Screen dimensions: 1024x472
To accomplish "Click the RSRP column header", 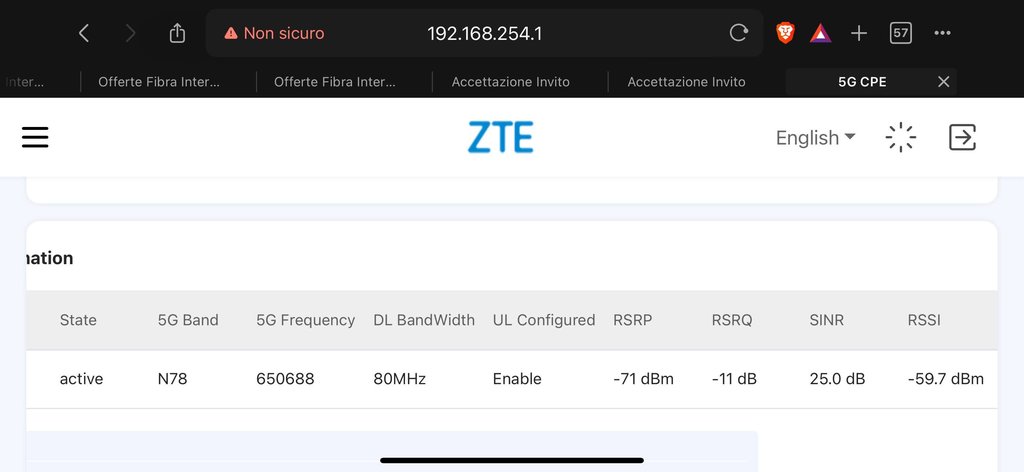I will 632,320.
